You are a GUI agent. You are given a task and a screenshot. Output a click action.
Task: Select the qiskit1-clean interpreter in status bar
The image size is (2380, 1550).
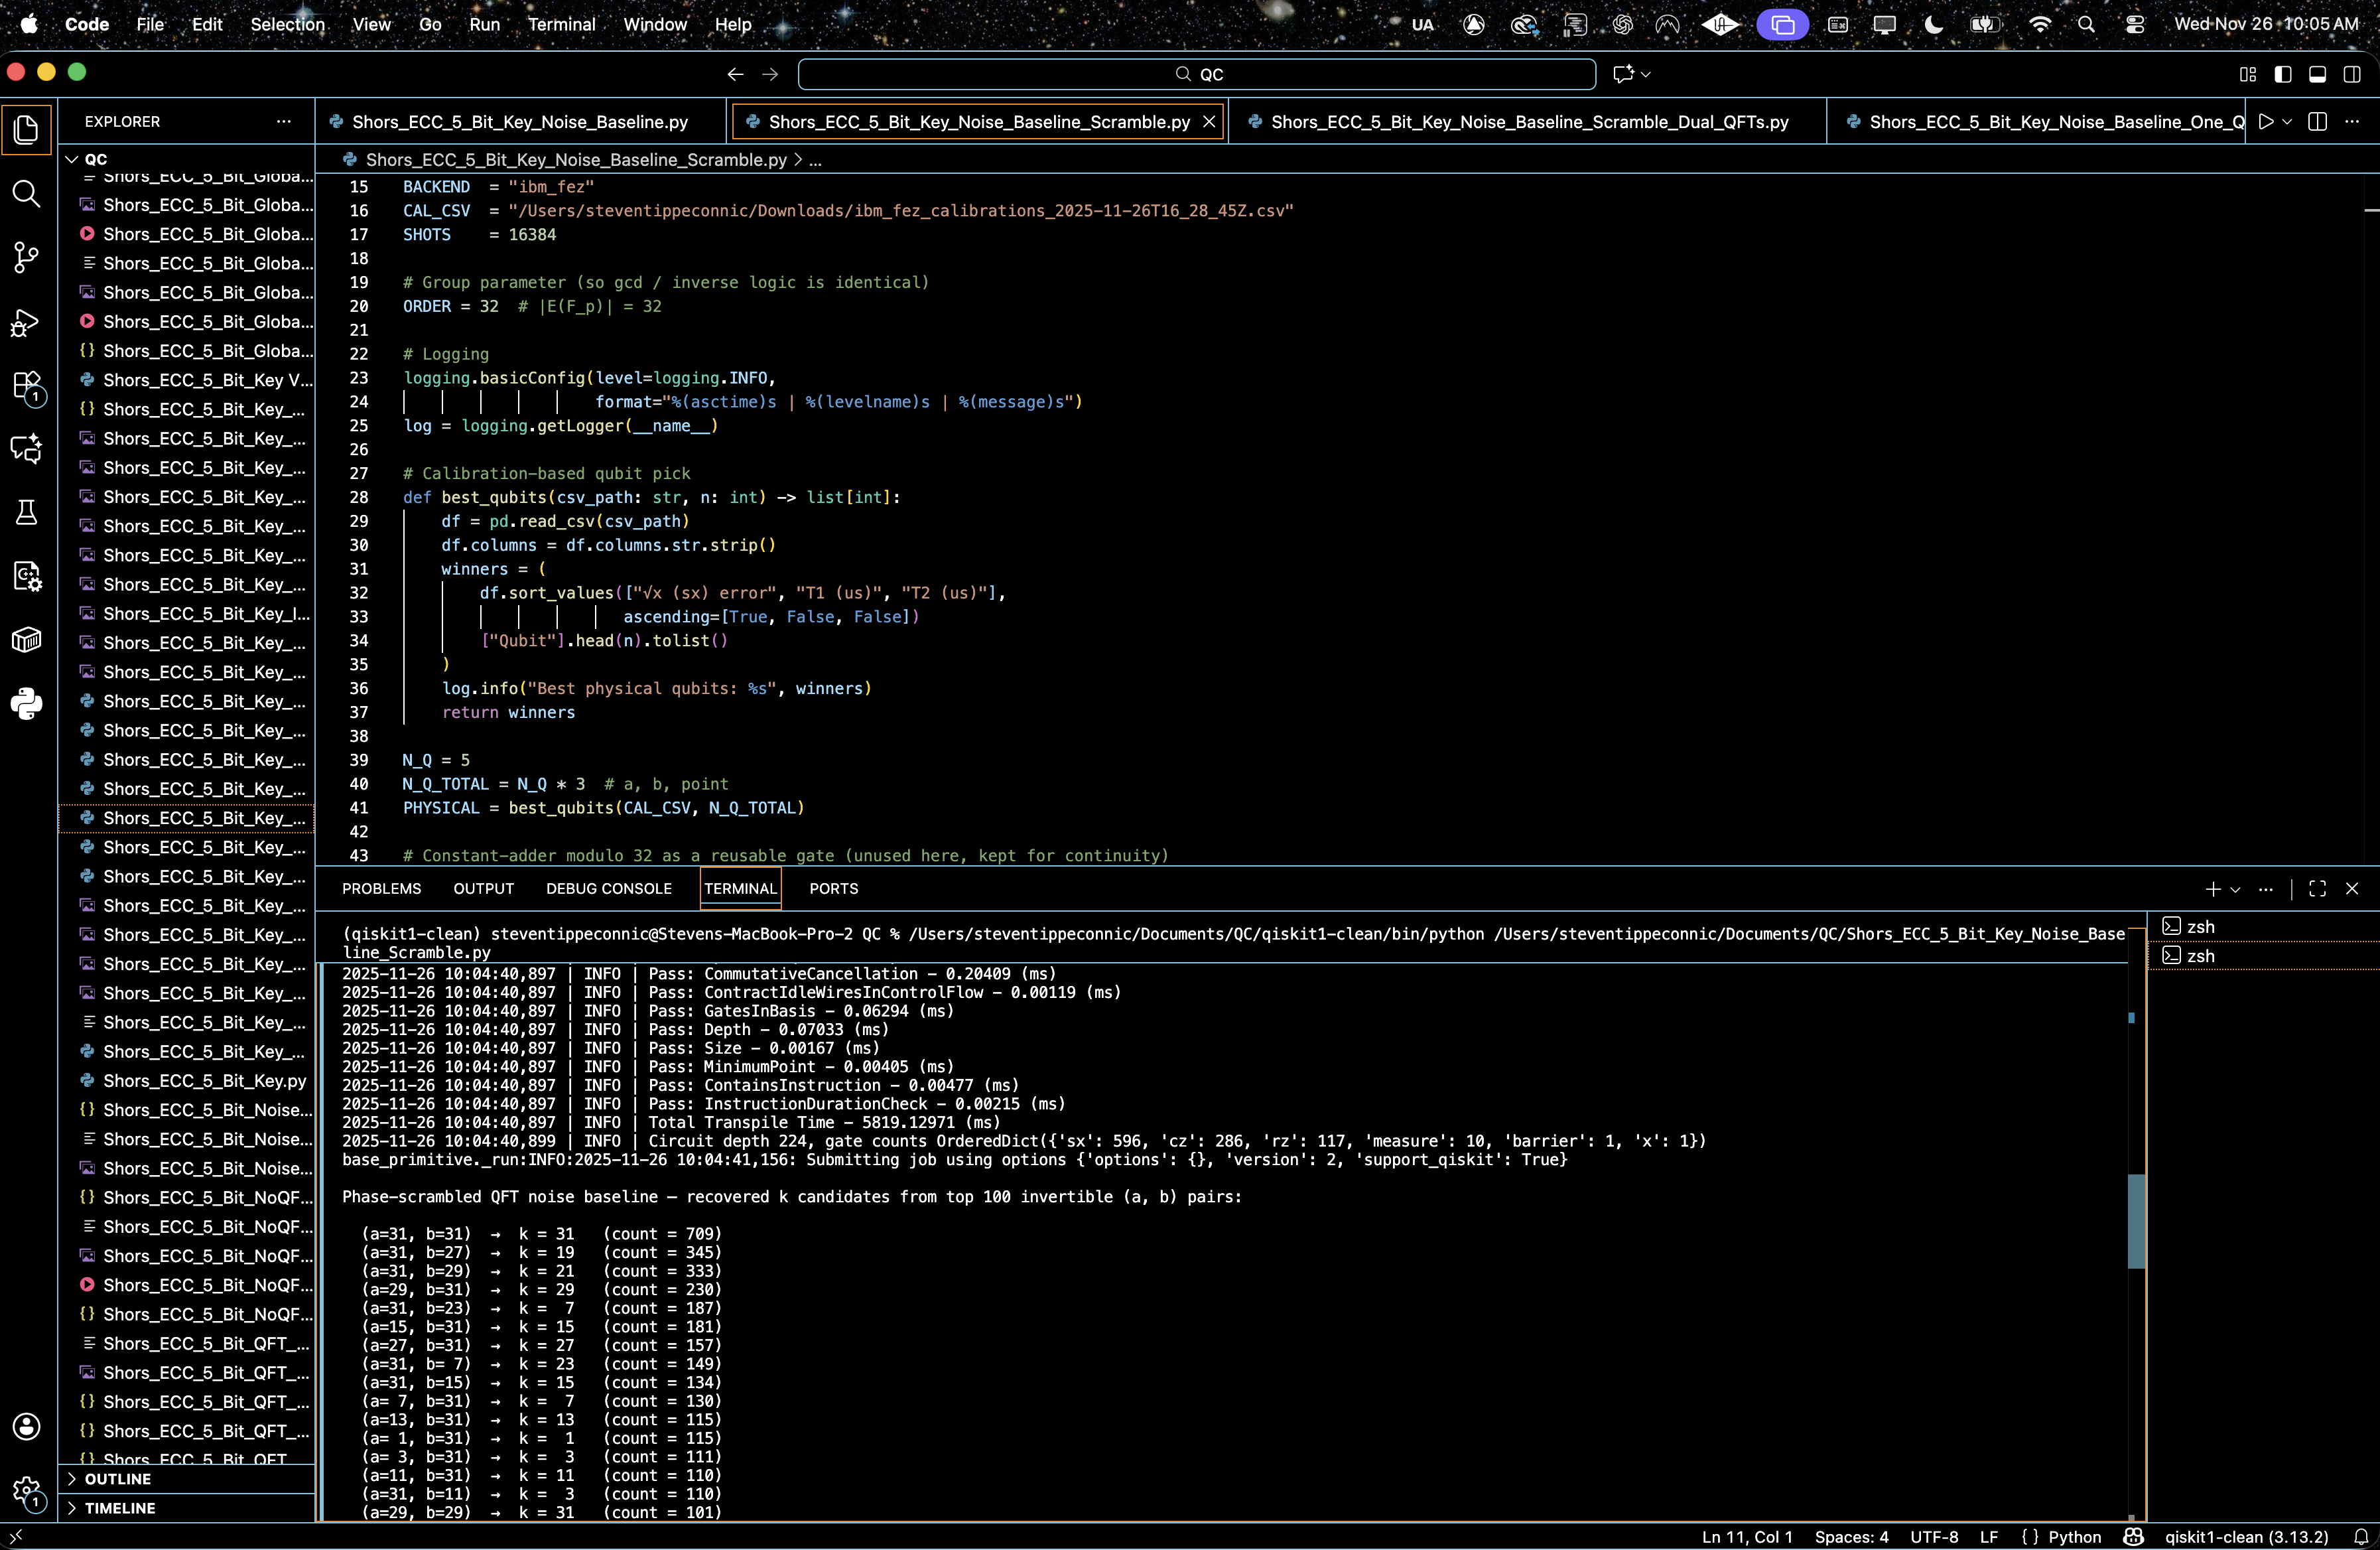(x=2246, y=1537)
